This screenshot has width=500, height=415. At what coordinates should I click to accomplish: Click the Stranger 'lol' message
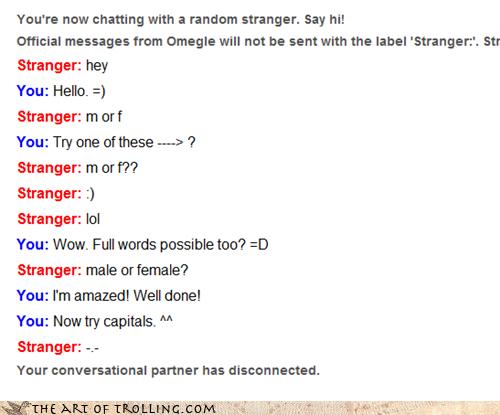coord(93,219)
